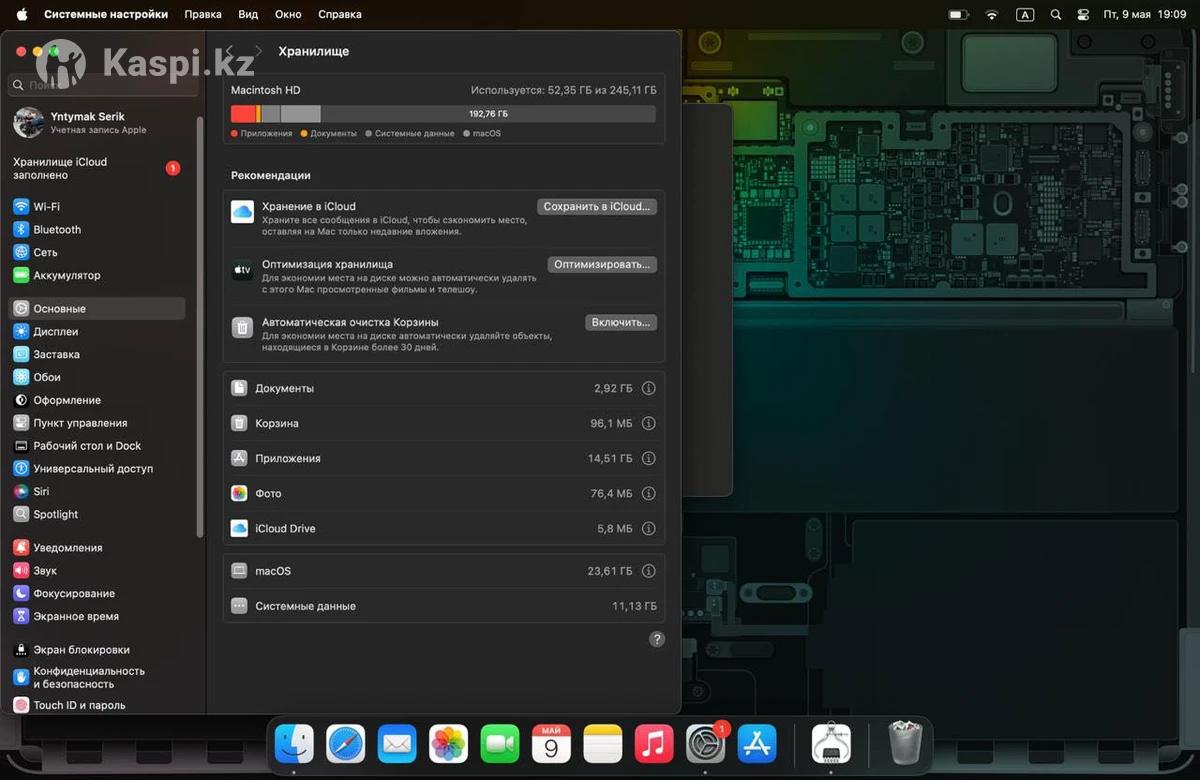Select Экранное время in the sidebar
This screenshot has height=780, width=1200.
[x=97, y=617]
